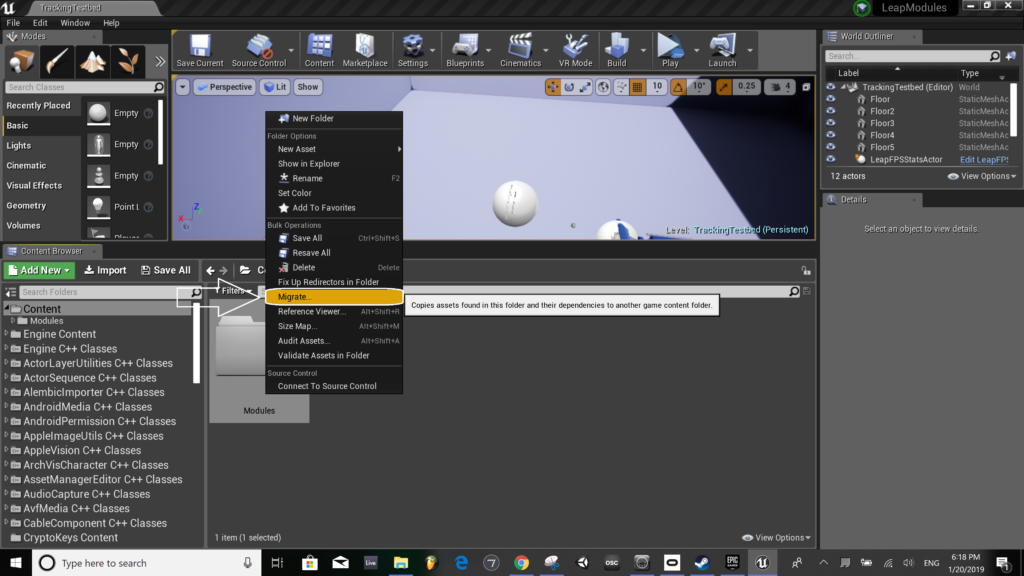Image resolution: width=1024 pixels, height=576 pixels.
Task: Switch to the Foliage mode icon
Action: tap(127, 61)
